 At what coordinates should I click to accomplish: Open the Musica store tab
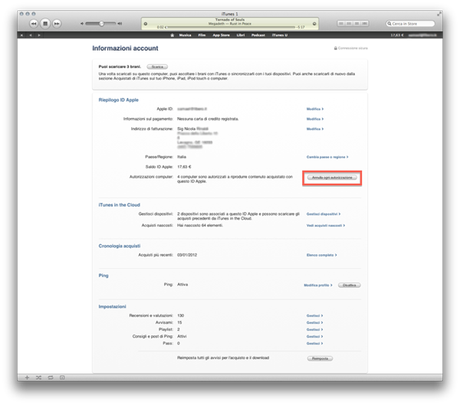click(185, 35)
